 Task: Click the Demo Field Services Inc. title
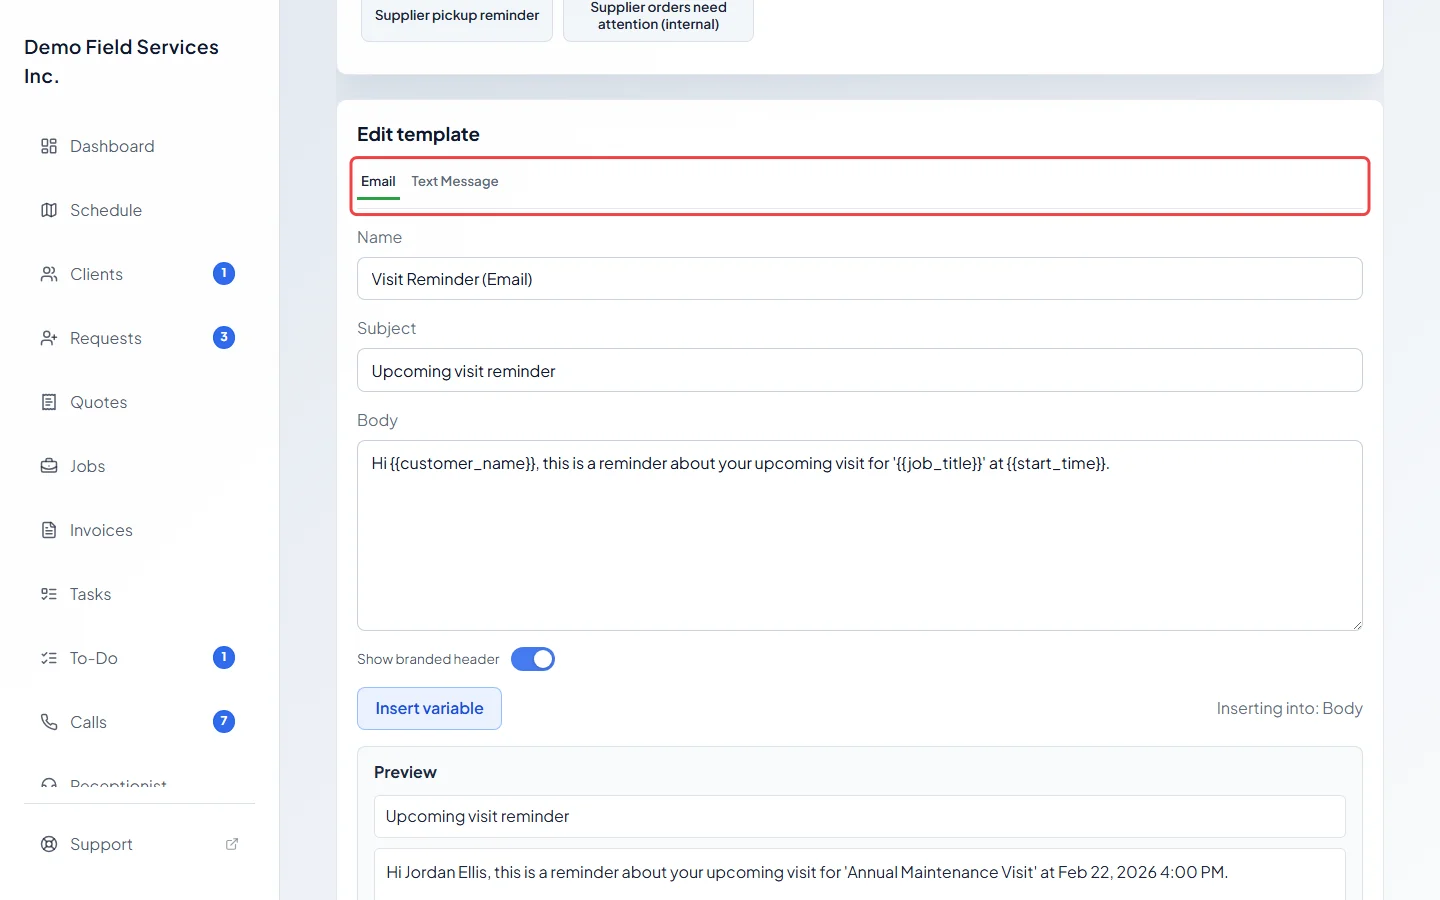point(121,61)
